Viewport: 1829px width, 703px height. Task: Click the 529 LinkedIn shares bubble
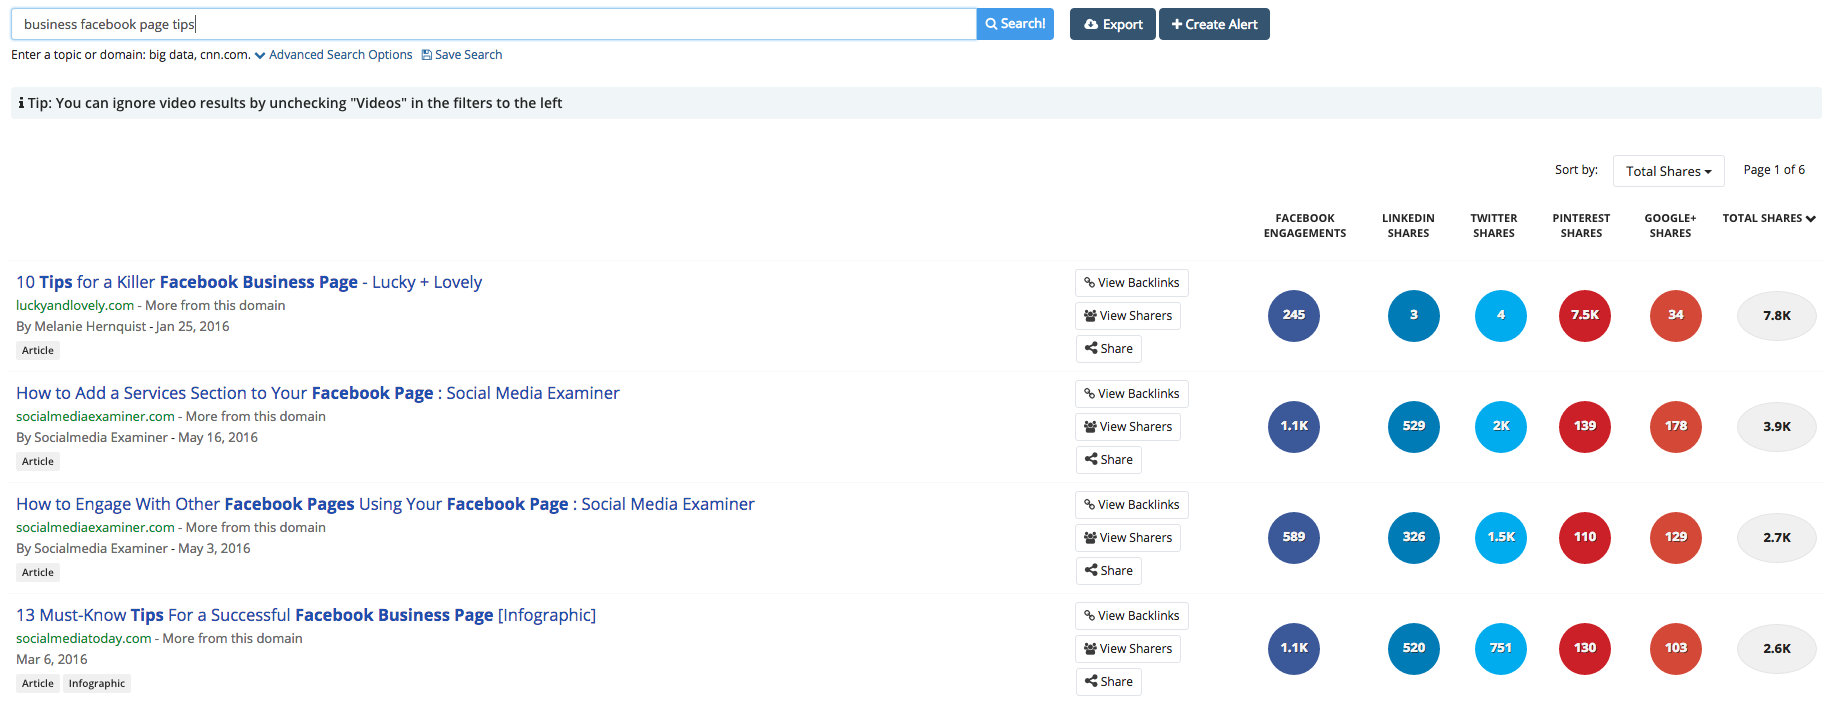[x=1414, y=426]
